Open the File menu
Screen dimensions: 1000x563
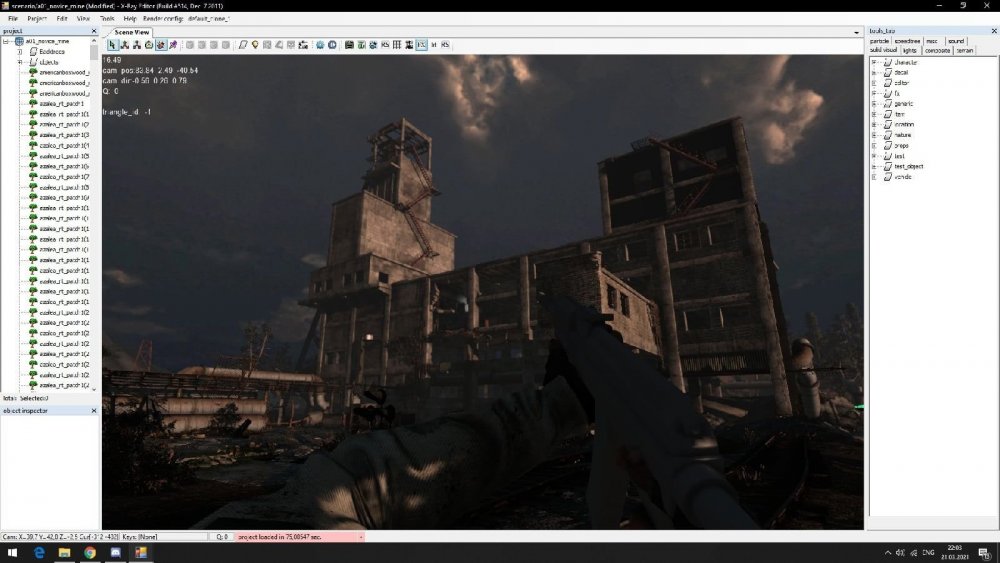pos(13,18)
